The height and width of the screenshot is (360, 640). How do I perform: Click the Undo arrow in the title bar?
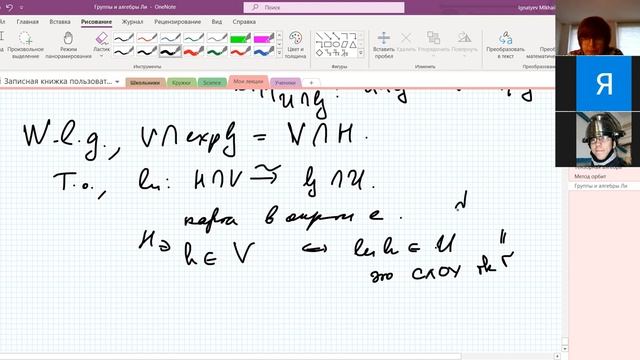9,7
